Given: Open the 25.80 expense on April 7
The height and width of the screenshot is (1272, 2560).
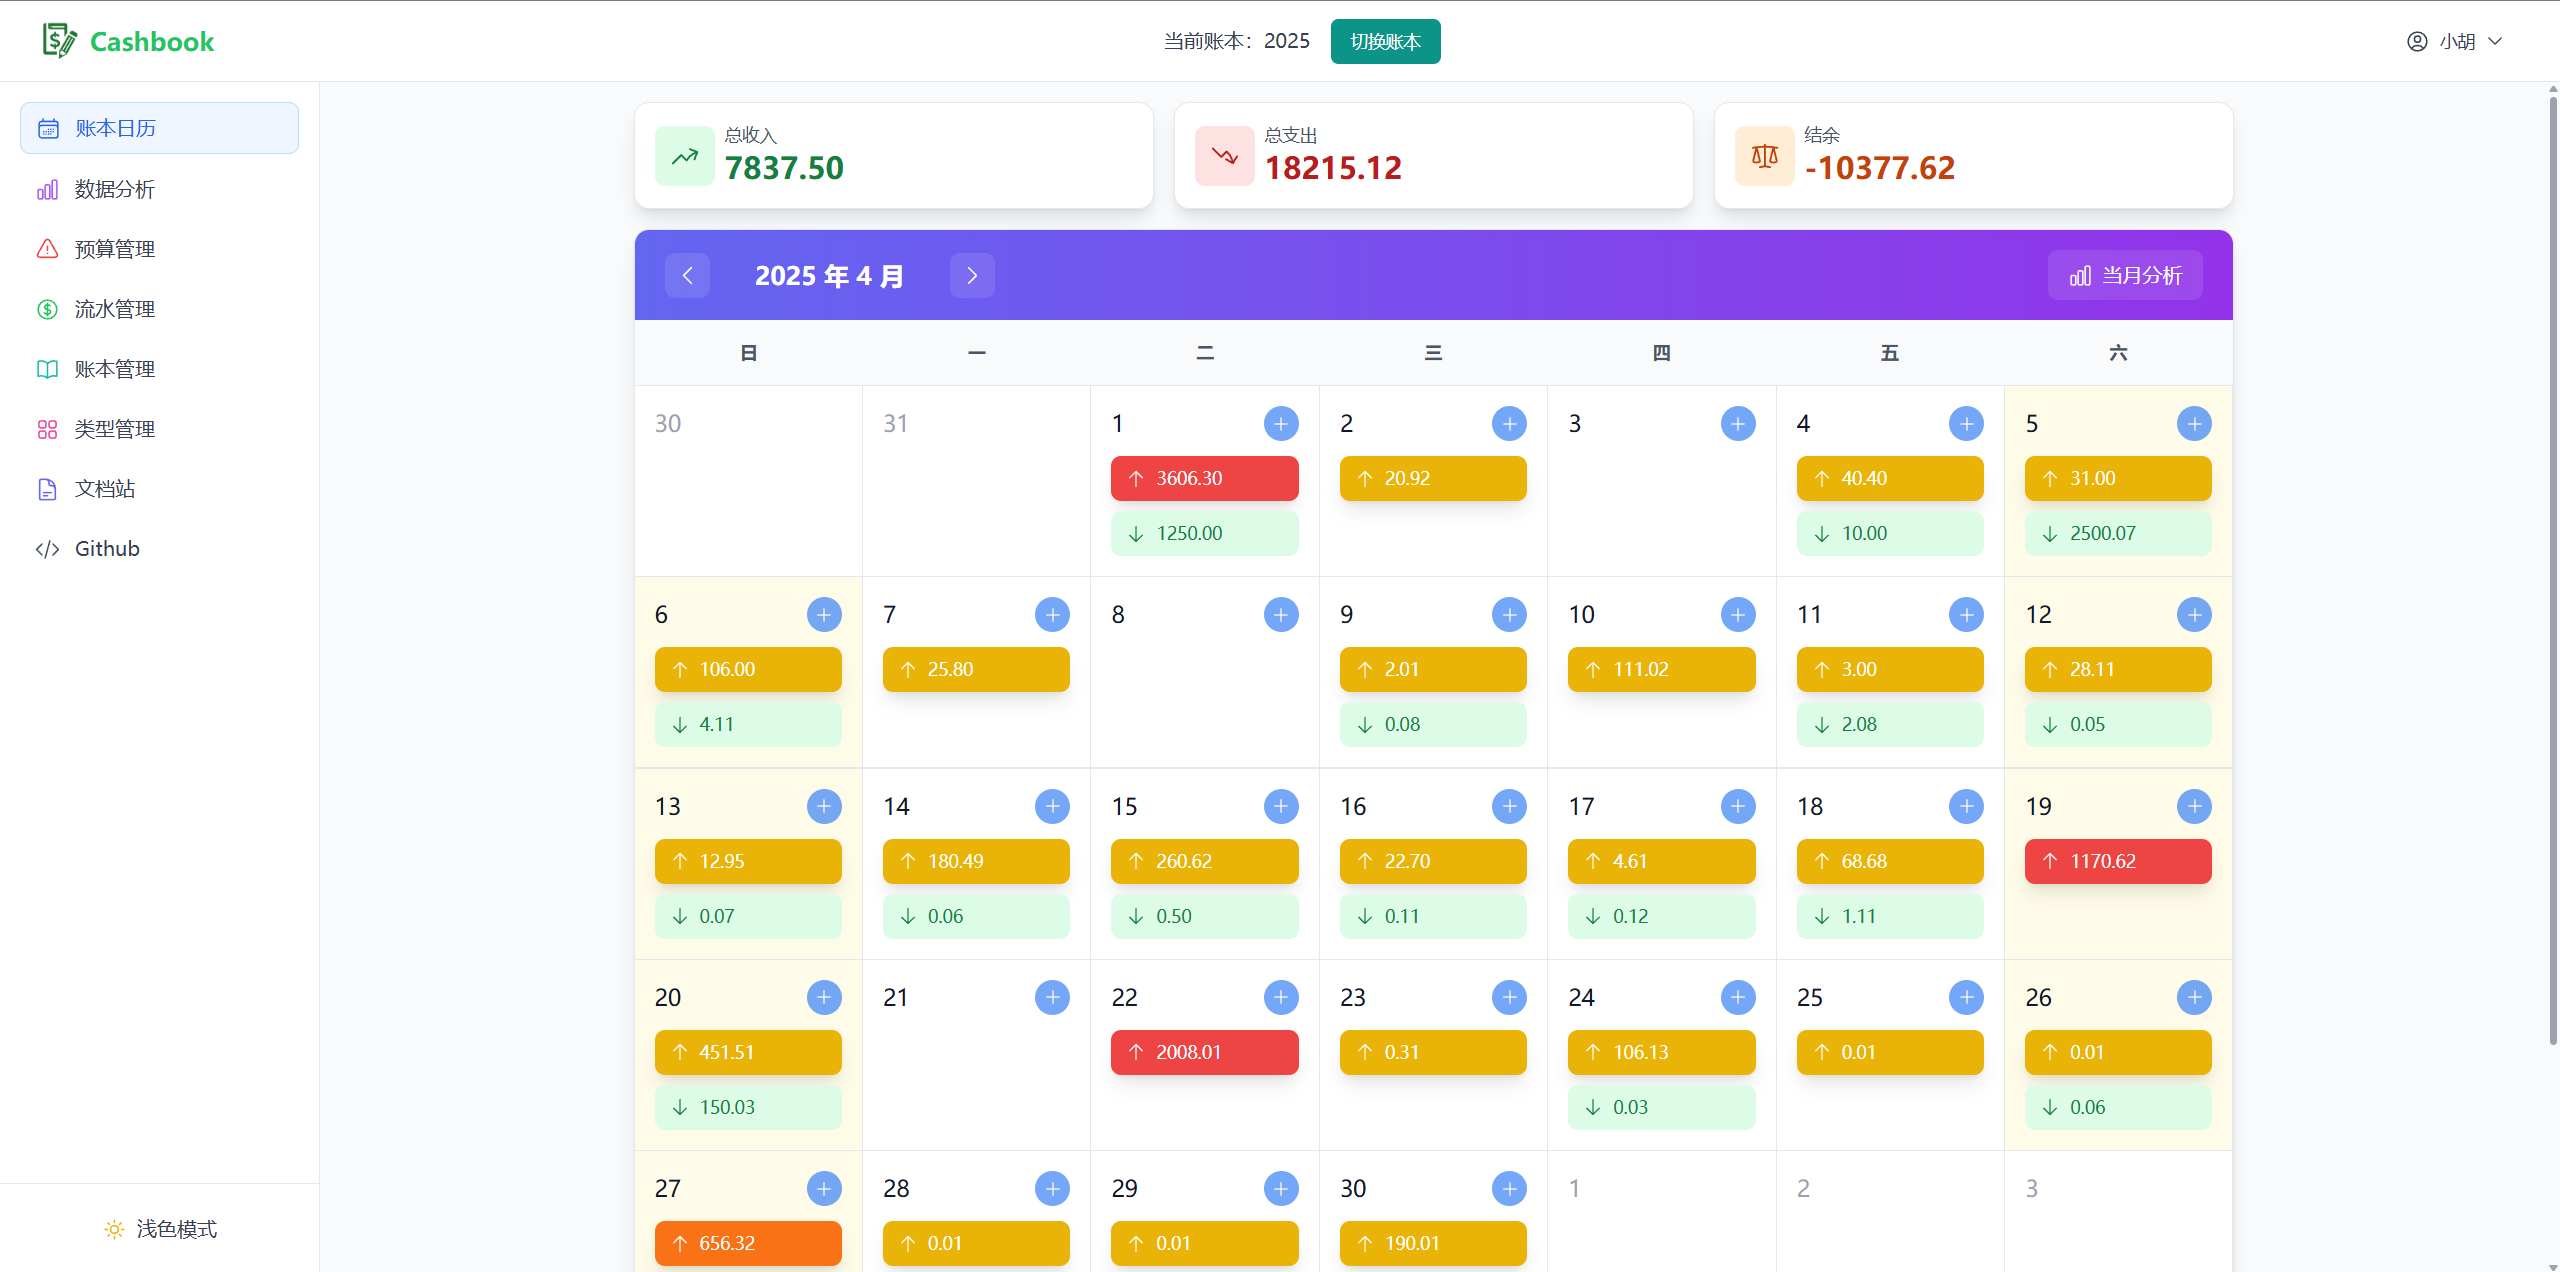Looking at the screenshot, I should tap(976, 669).
